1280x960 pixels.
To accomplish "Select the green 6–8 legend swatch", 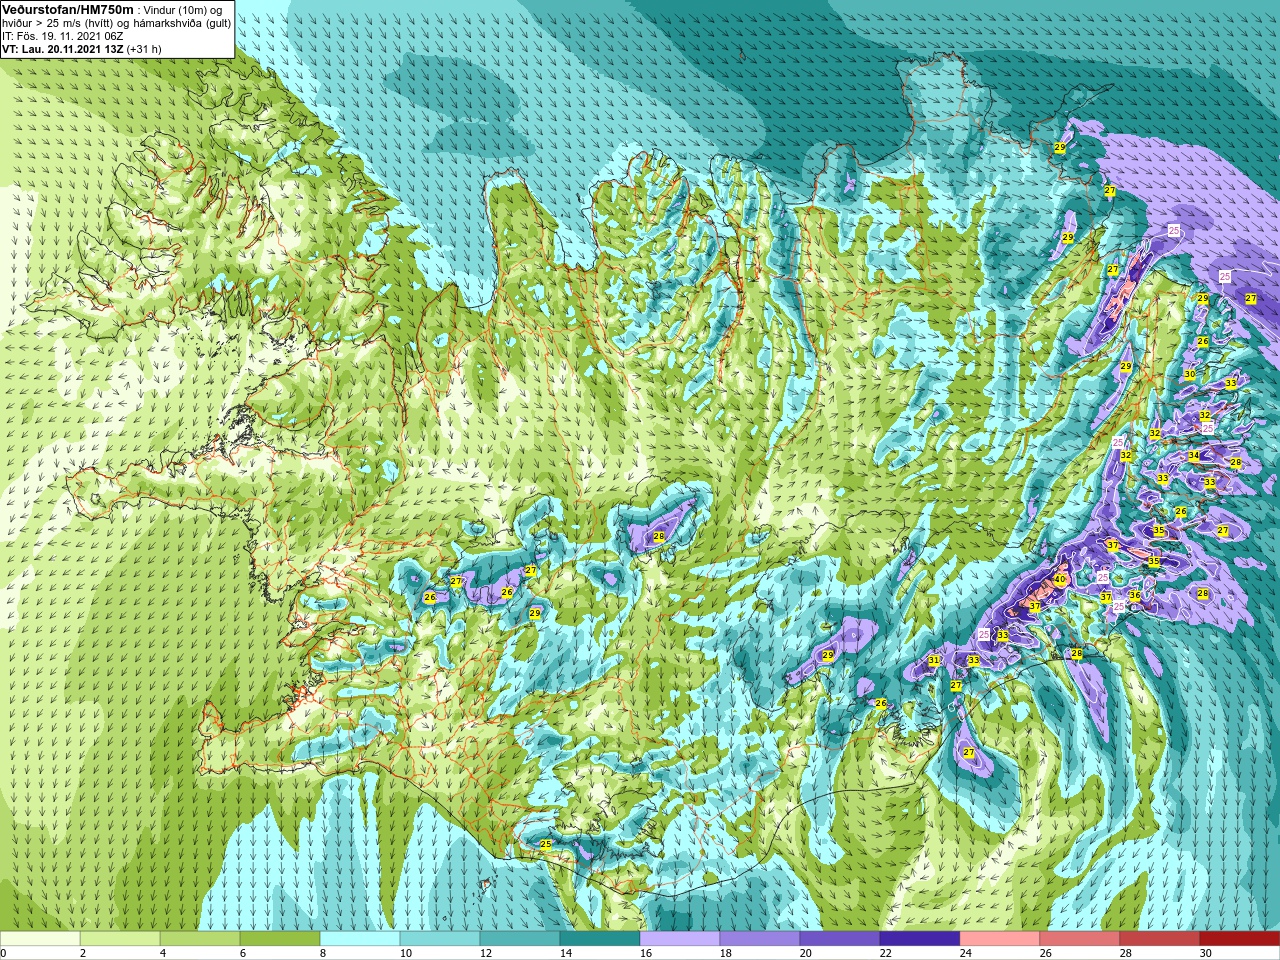I will click(280, 939).
